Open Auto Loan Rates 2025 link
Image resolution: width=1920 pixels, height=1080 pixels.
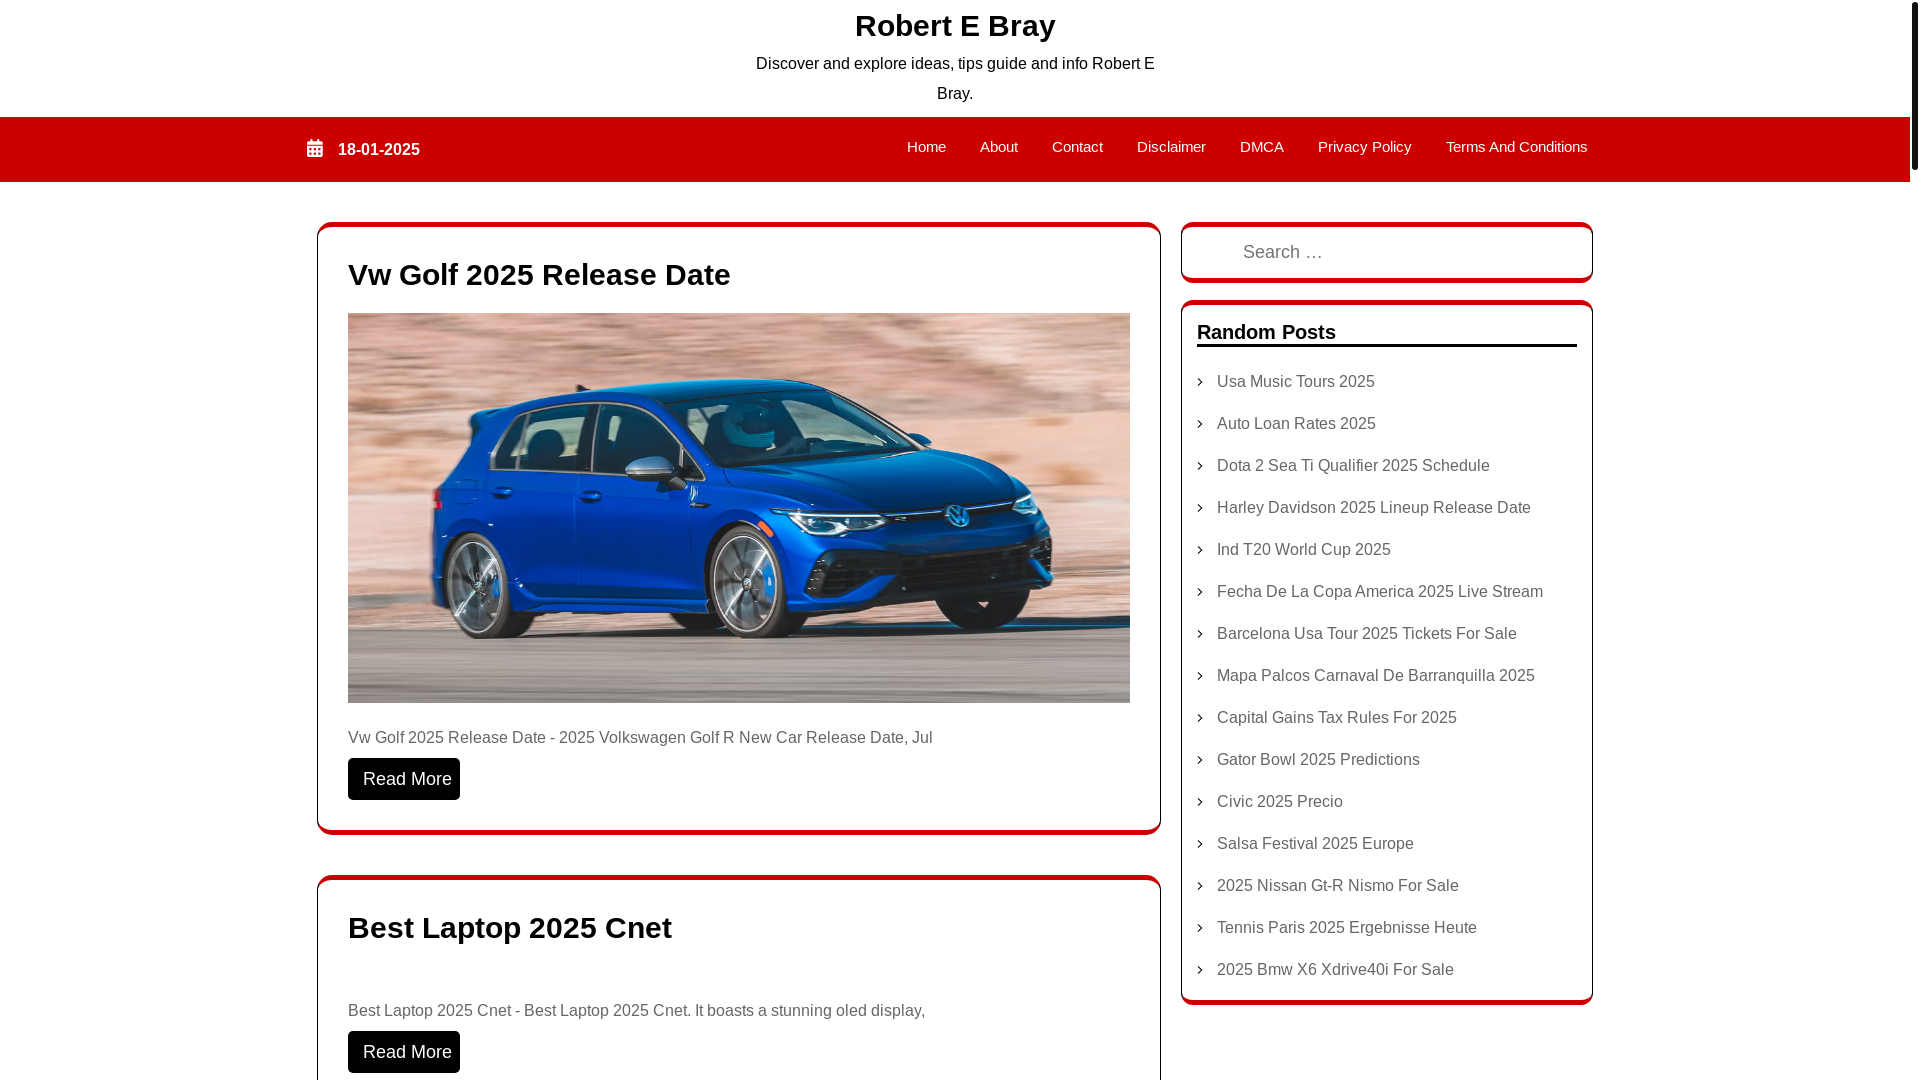1296,424
